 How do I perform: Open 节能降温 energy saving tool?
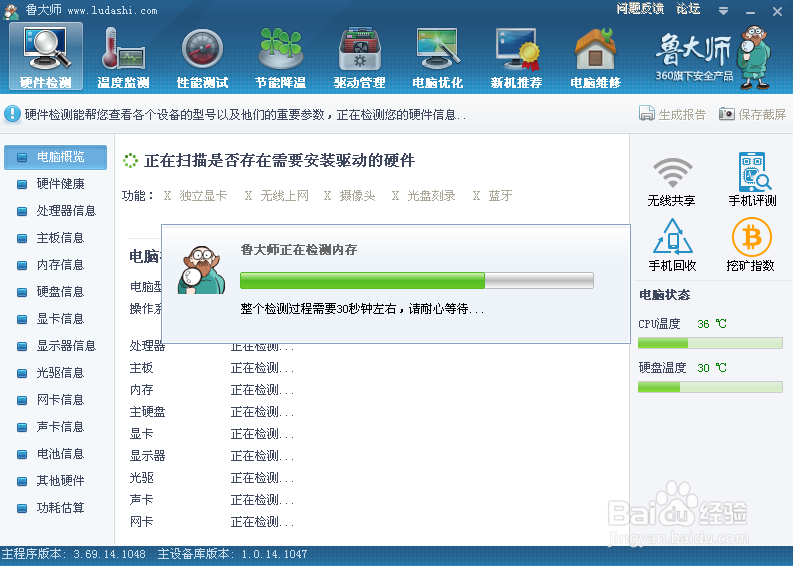coord(281,57)
